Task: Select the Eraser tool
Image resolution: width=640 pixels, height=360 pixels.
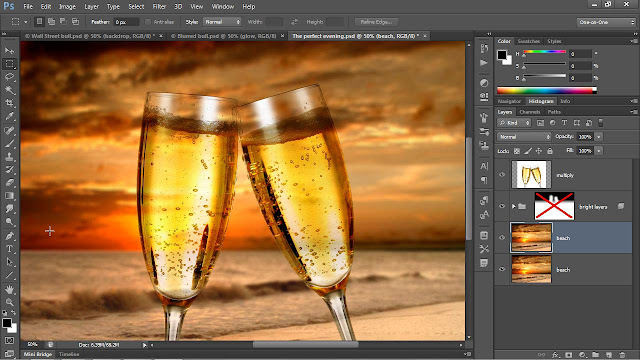Action: 9,182
